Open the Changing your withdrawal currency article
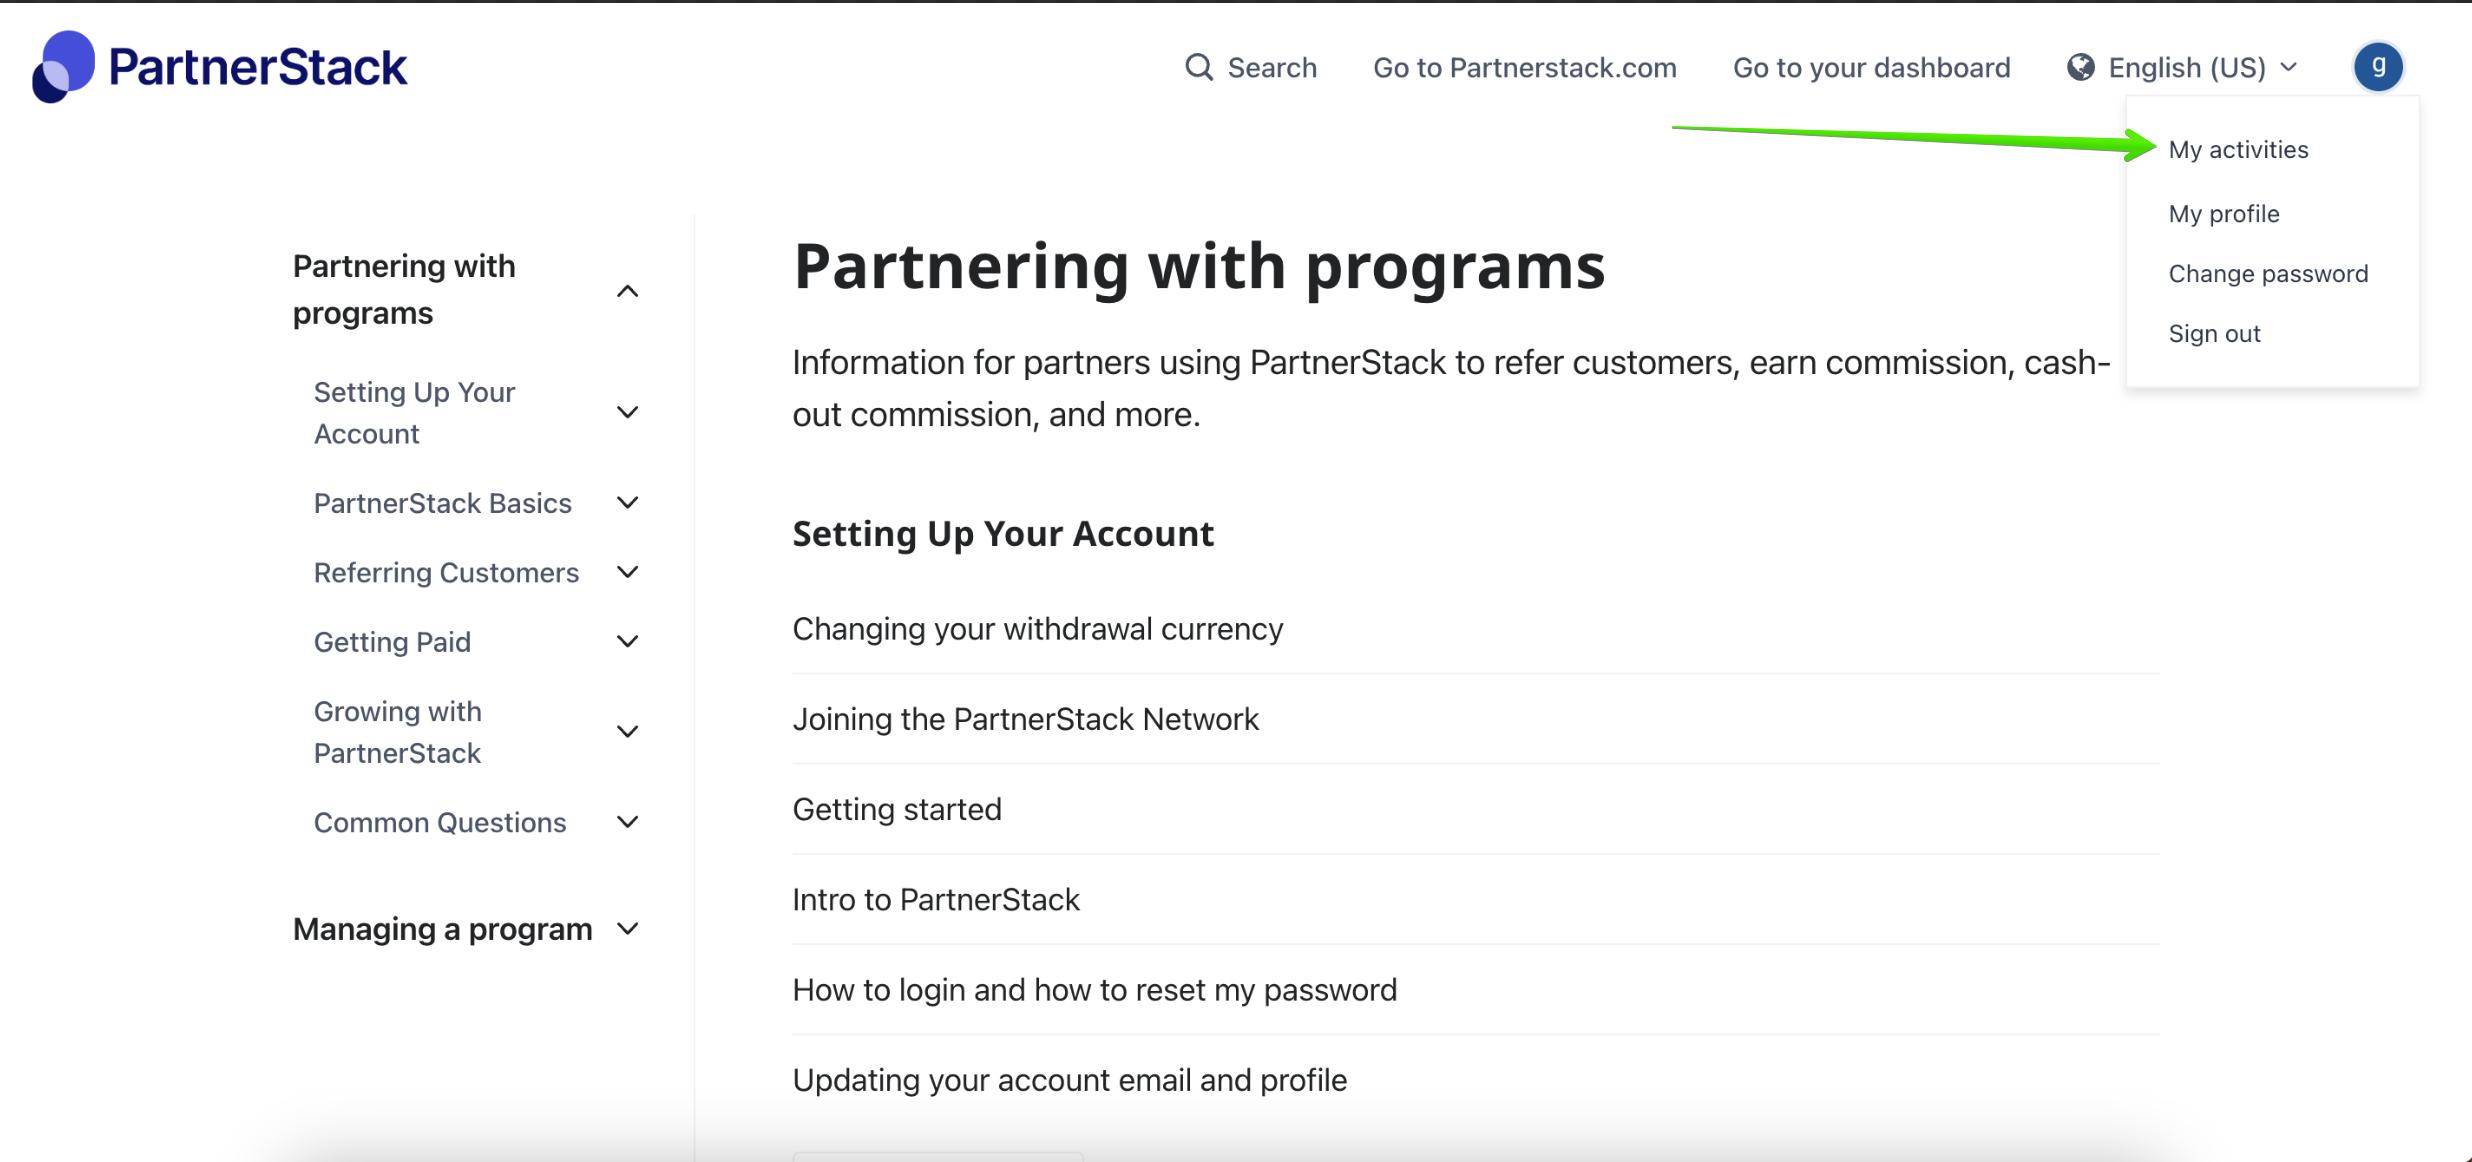 click(1037, 628)
